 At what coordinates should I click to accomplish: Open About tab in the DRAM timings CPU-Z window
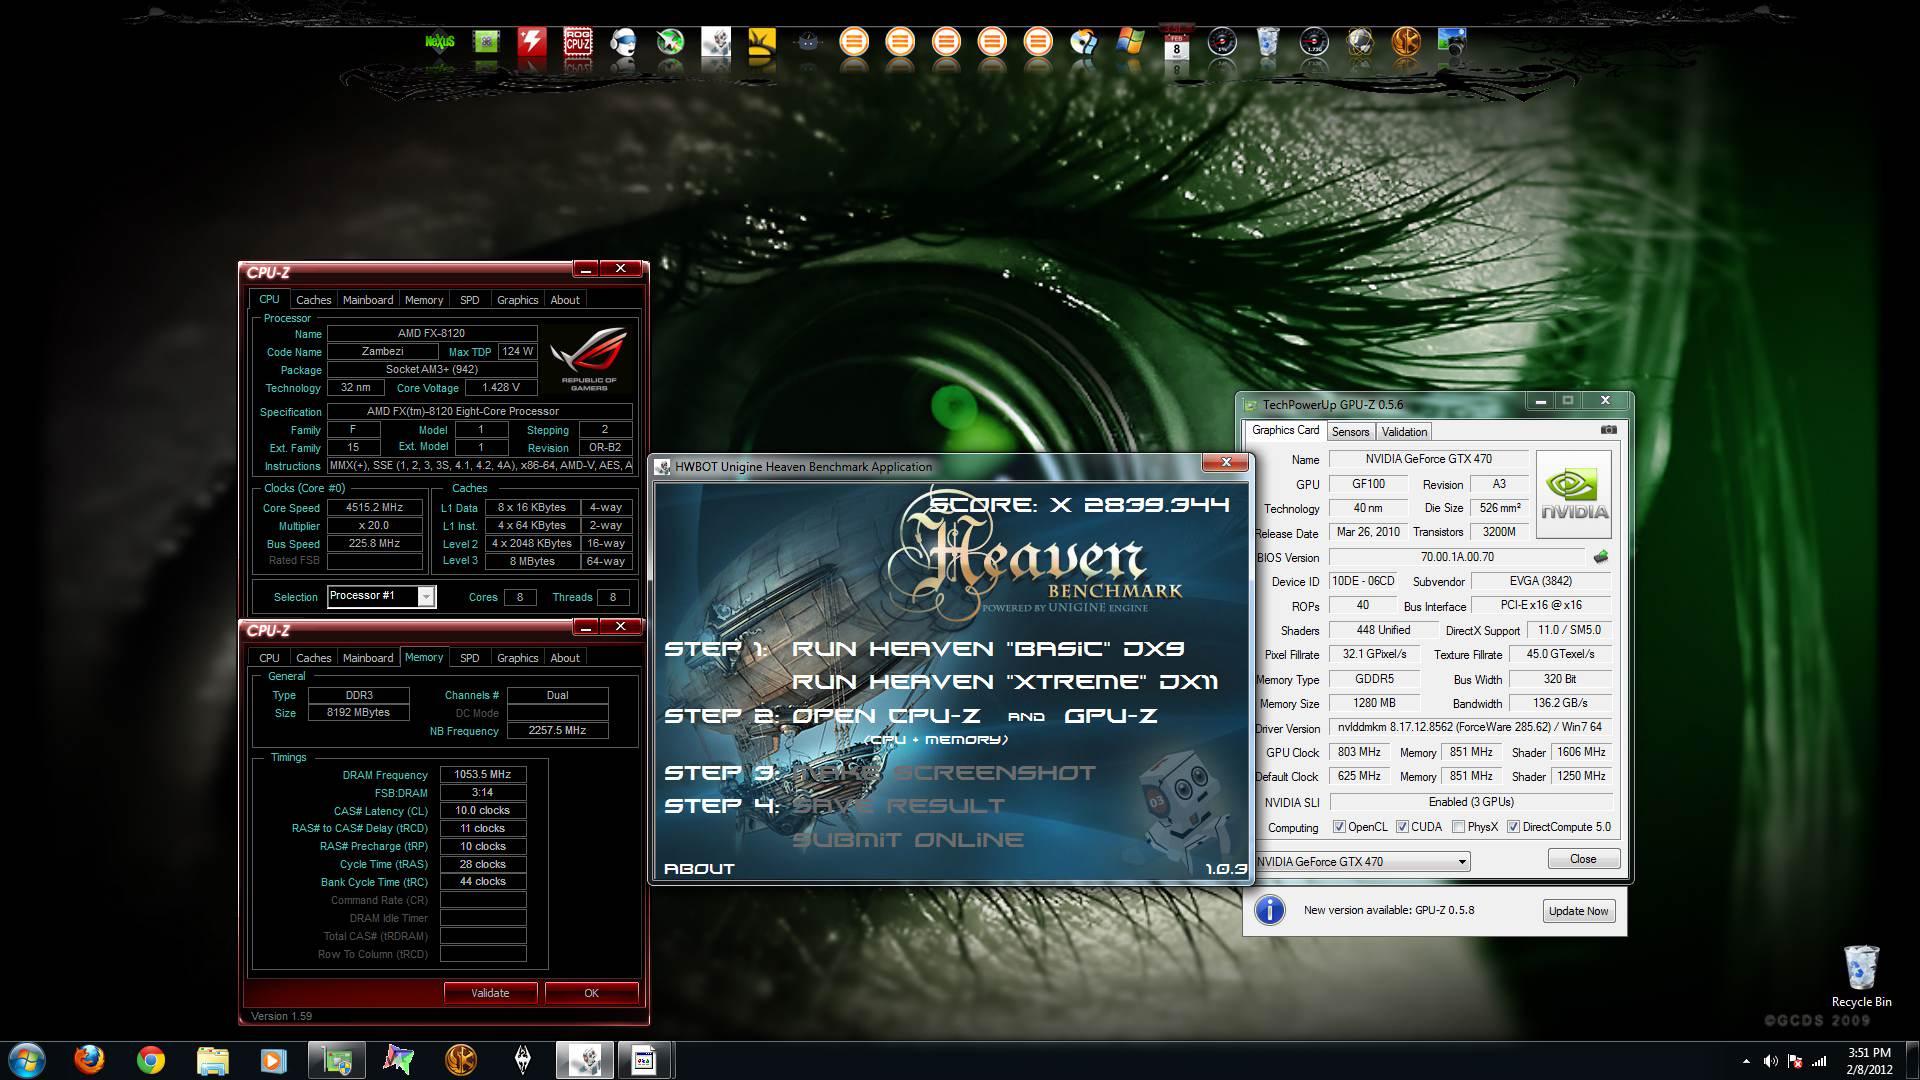(x=565, y=658)
